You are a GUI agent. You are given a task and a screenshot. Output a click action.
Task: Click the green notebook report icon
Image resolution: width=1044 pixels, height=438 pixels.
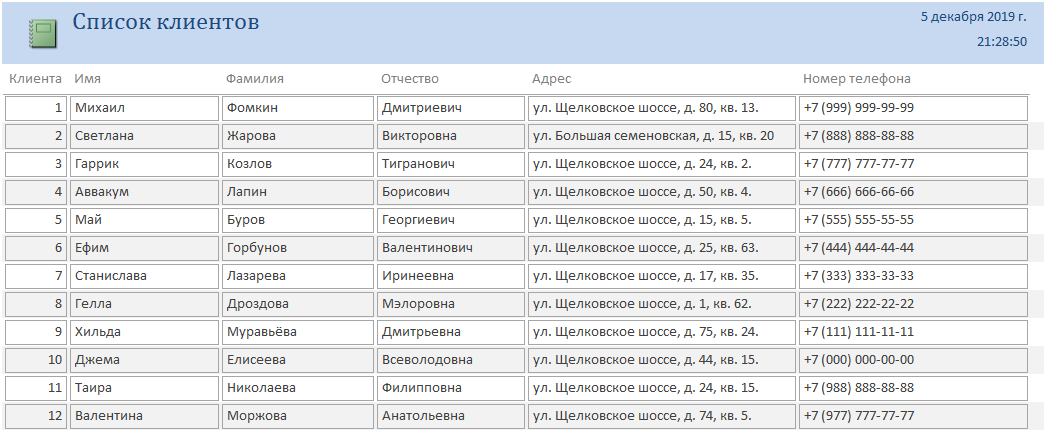[42, 34]
